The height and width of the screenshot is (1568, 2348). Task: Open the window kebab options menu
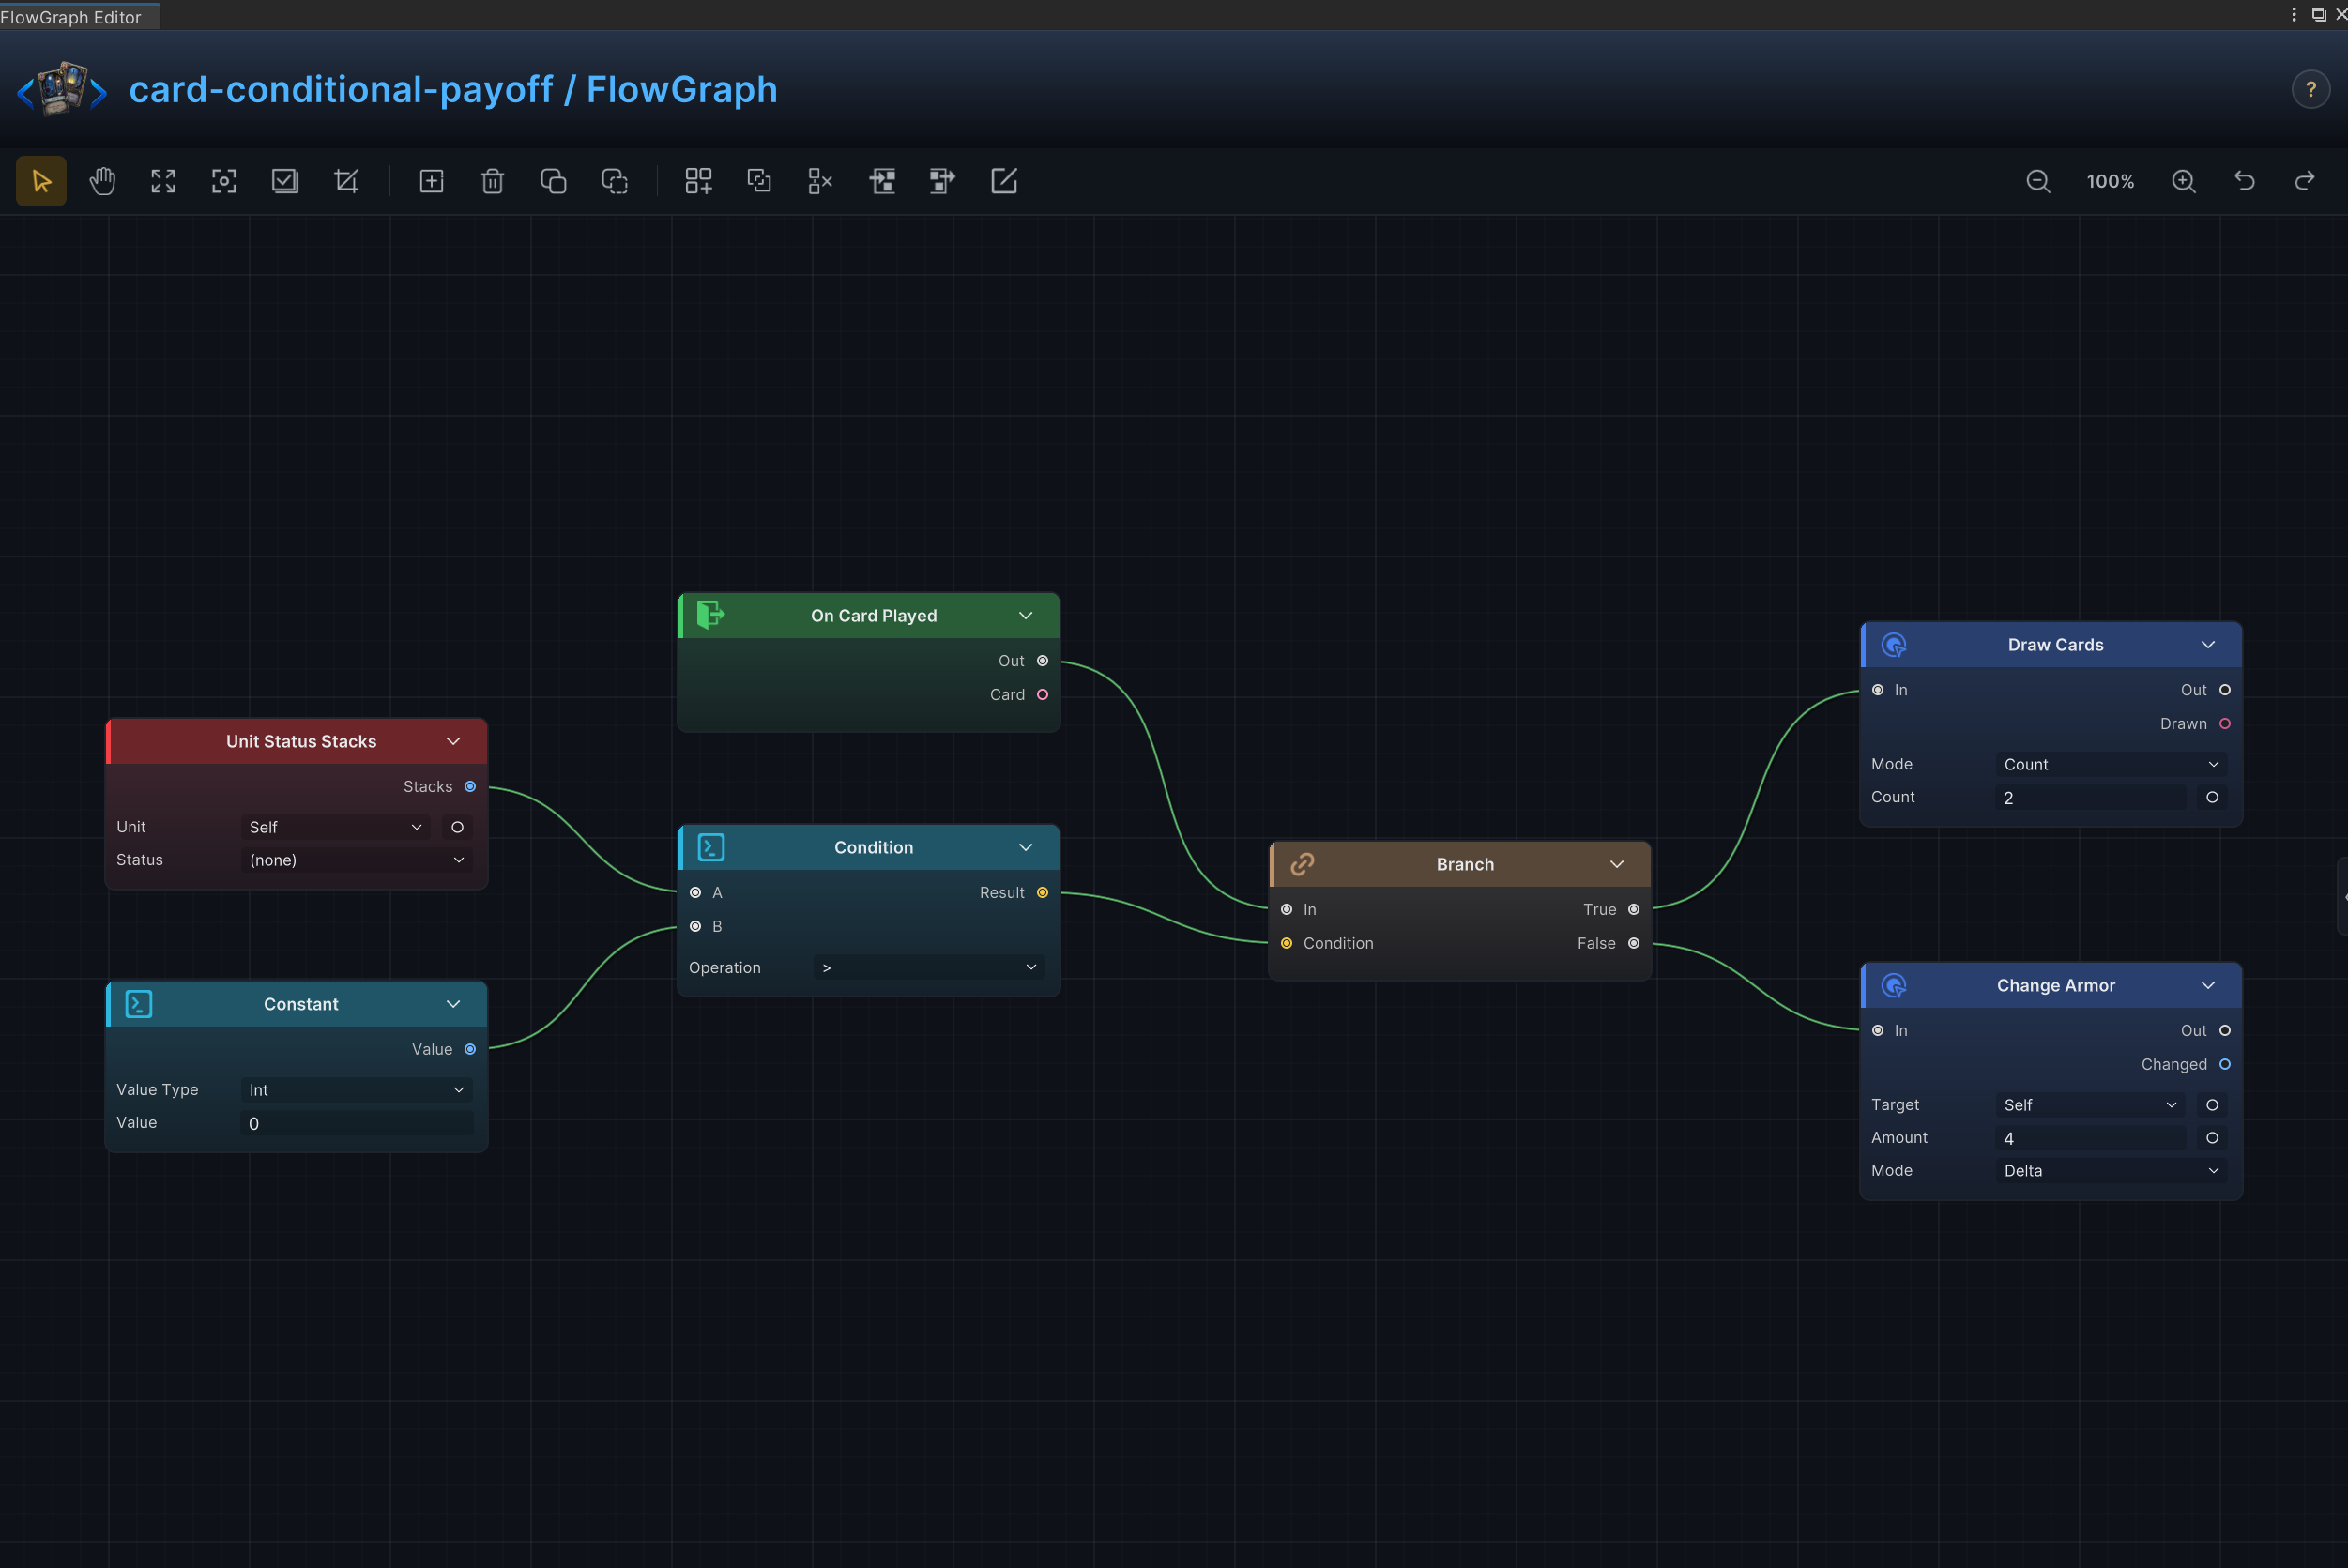2294,14
